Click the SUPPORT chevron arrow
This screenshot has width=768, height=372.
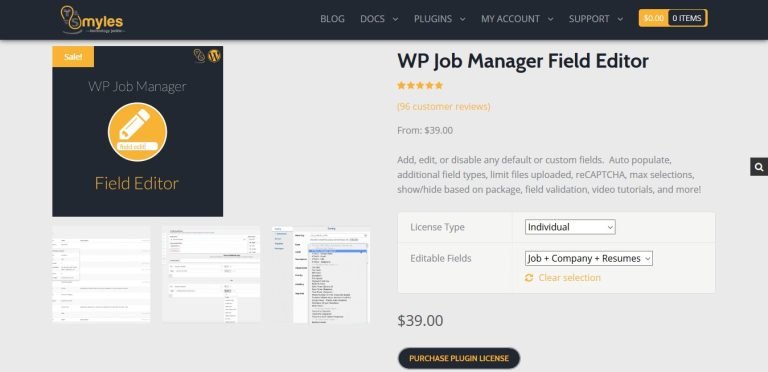point(620,20)
